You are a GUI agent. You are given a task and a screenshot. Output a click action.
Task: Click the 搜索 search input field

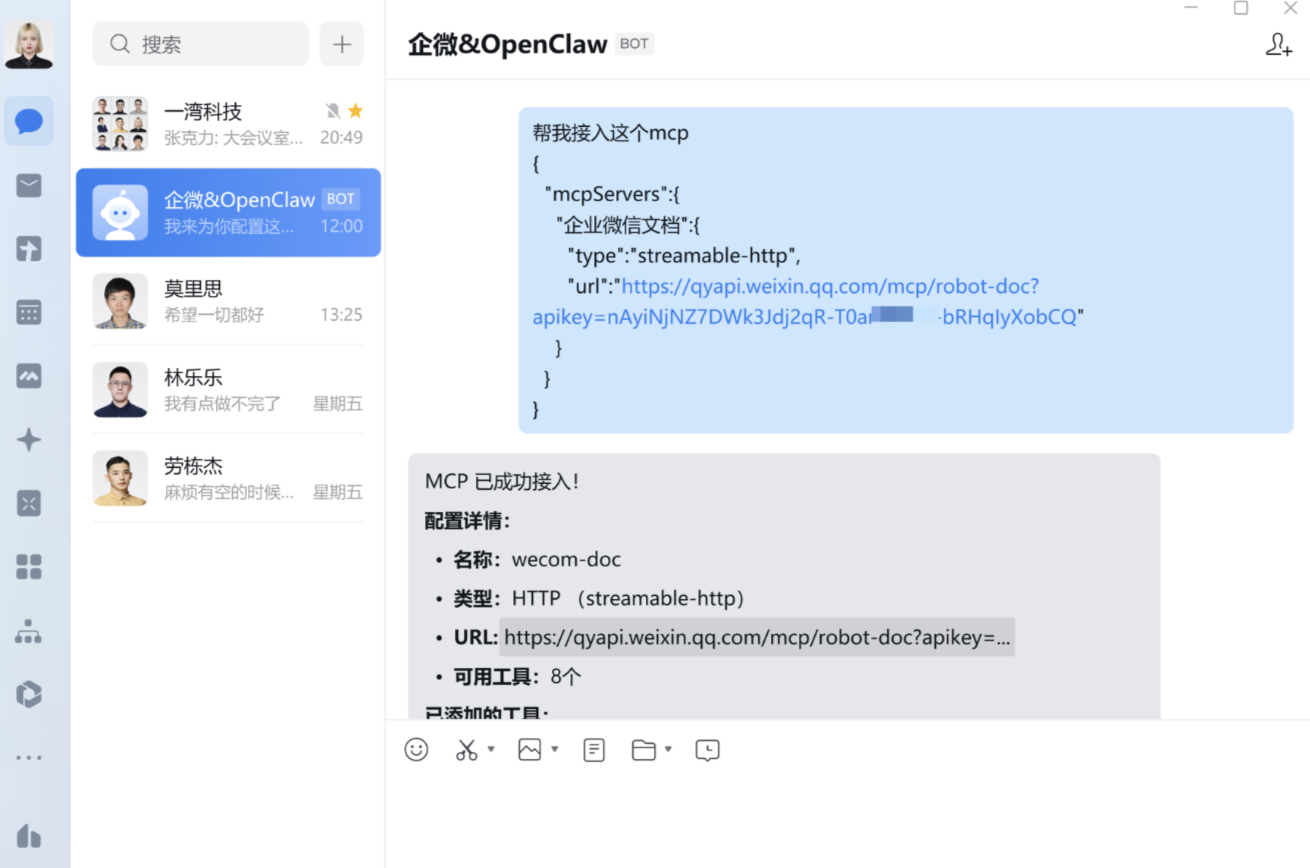pos(200,45)
